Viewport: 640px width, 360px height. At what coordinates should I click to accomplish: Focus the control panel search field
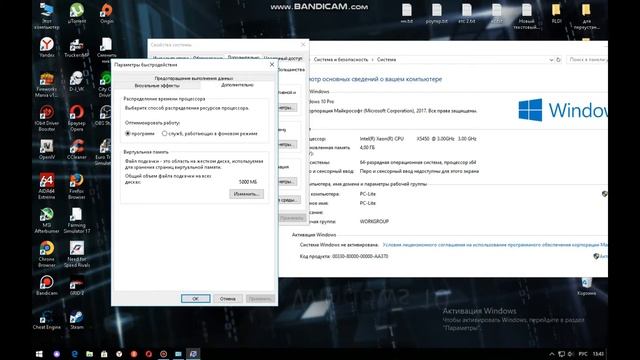coord(587,60)
